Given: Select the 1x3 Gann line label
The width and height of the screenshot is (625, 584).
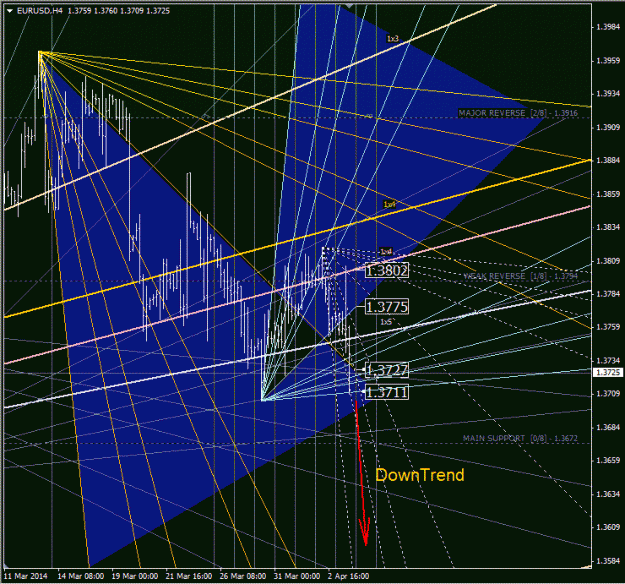Looking at the screenshot, I should 393,39.
